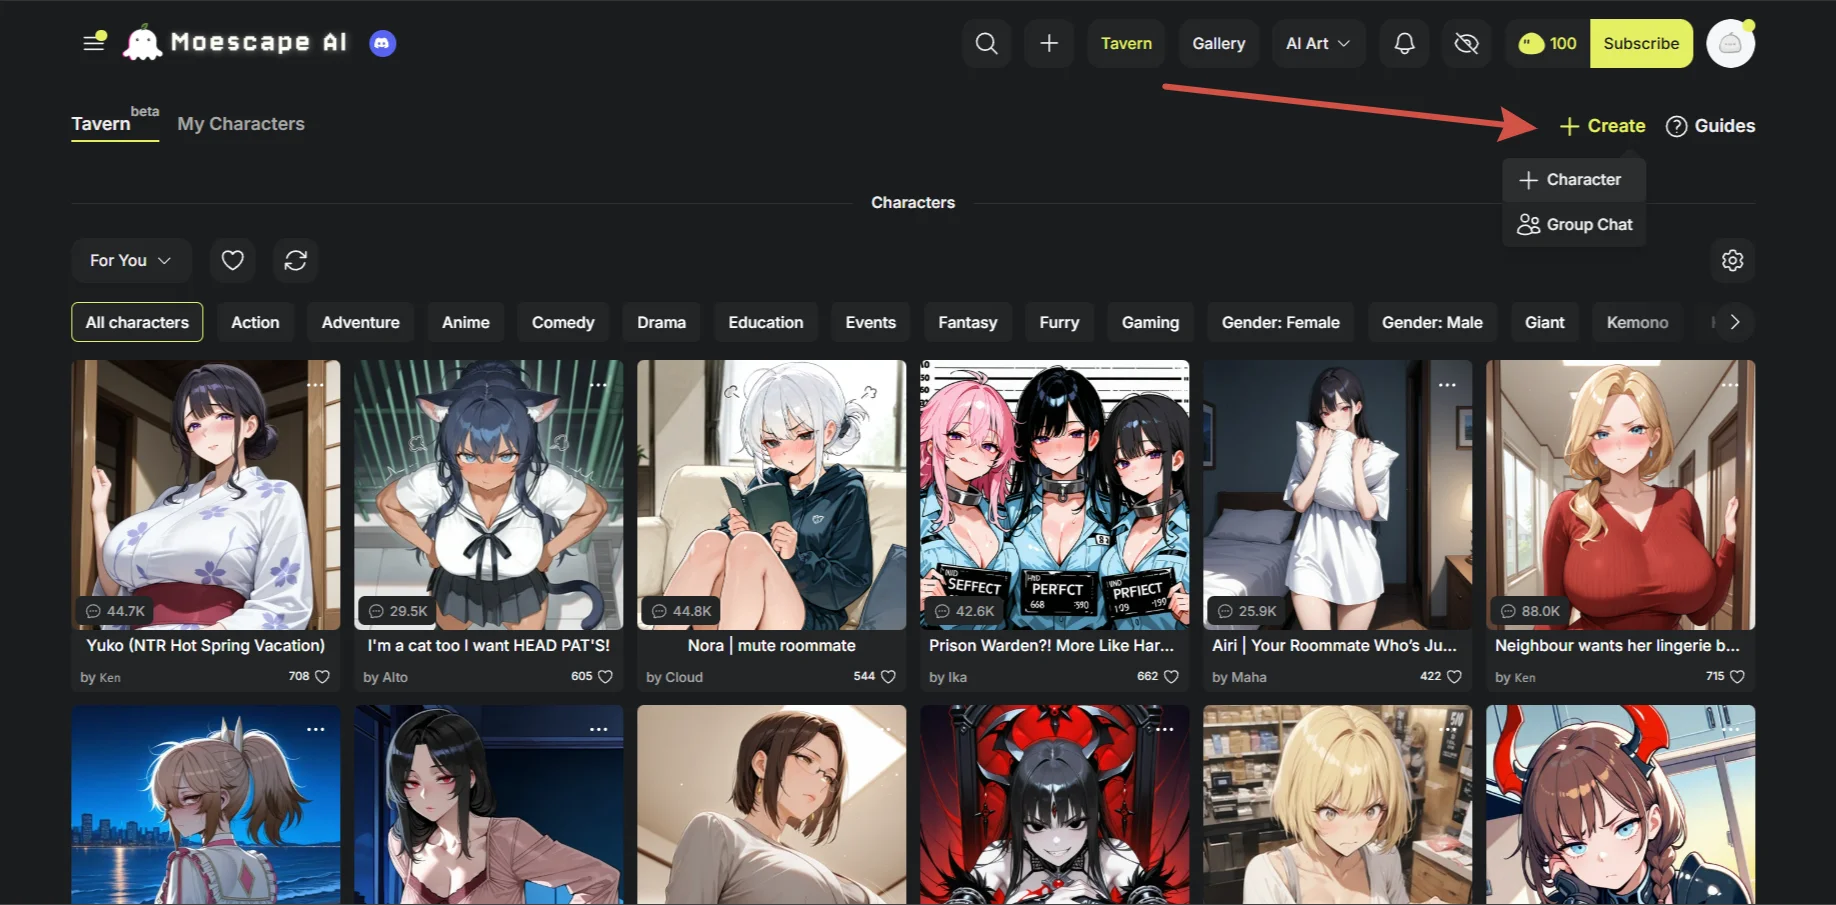Open the Guides link
1836x905 pixels.
point(1710,125)
